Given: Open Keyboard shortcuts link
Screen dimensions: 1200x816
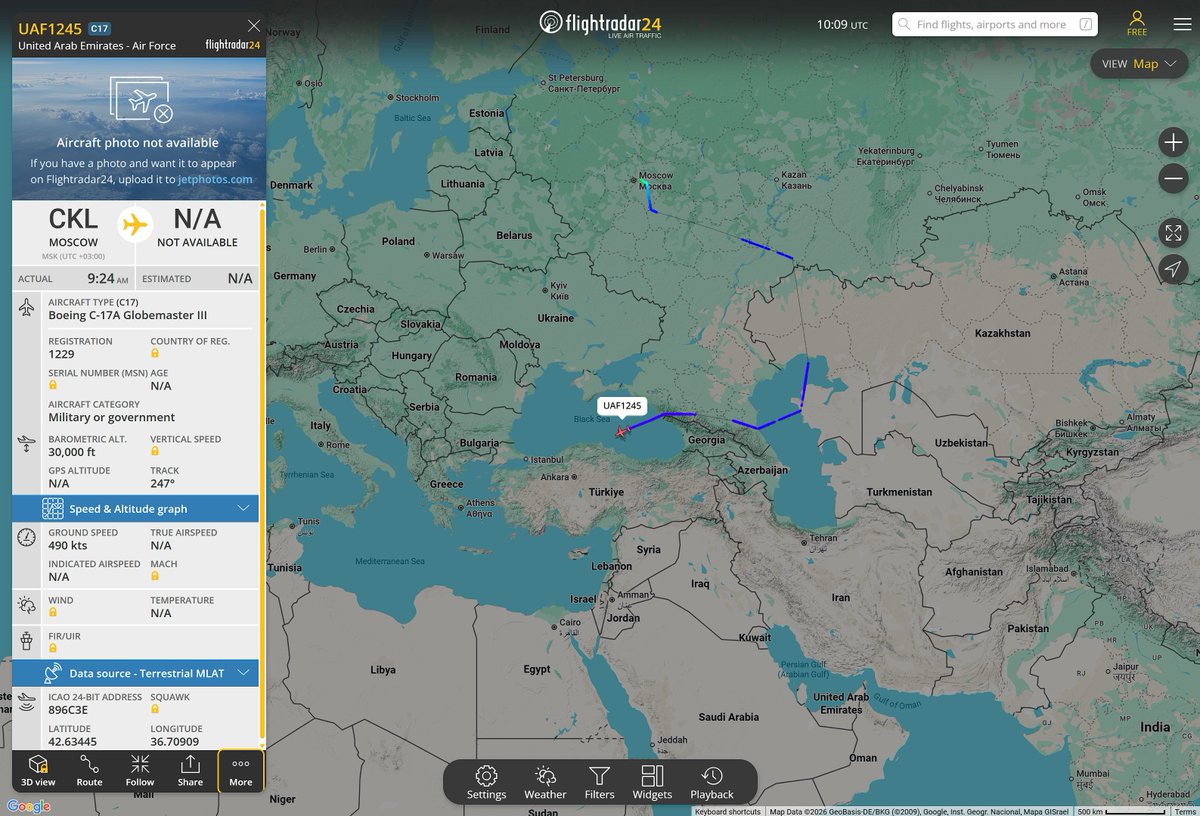Looking at the screenshot, I should pyautogui.click(x=727, y=811).
